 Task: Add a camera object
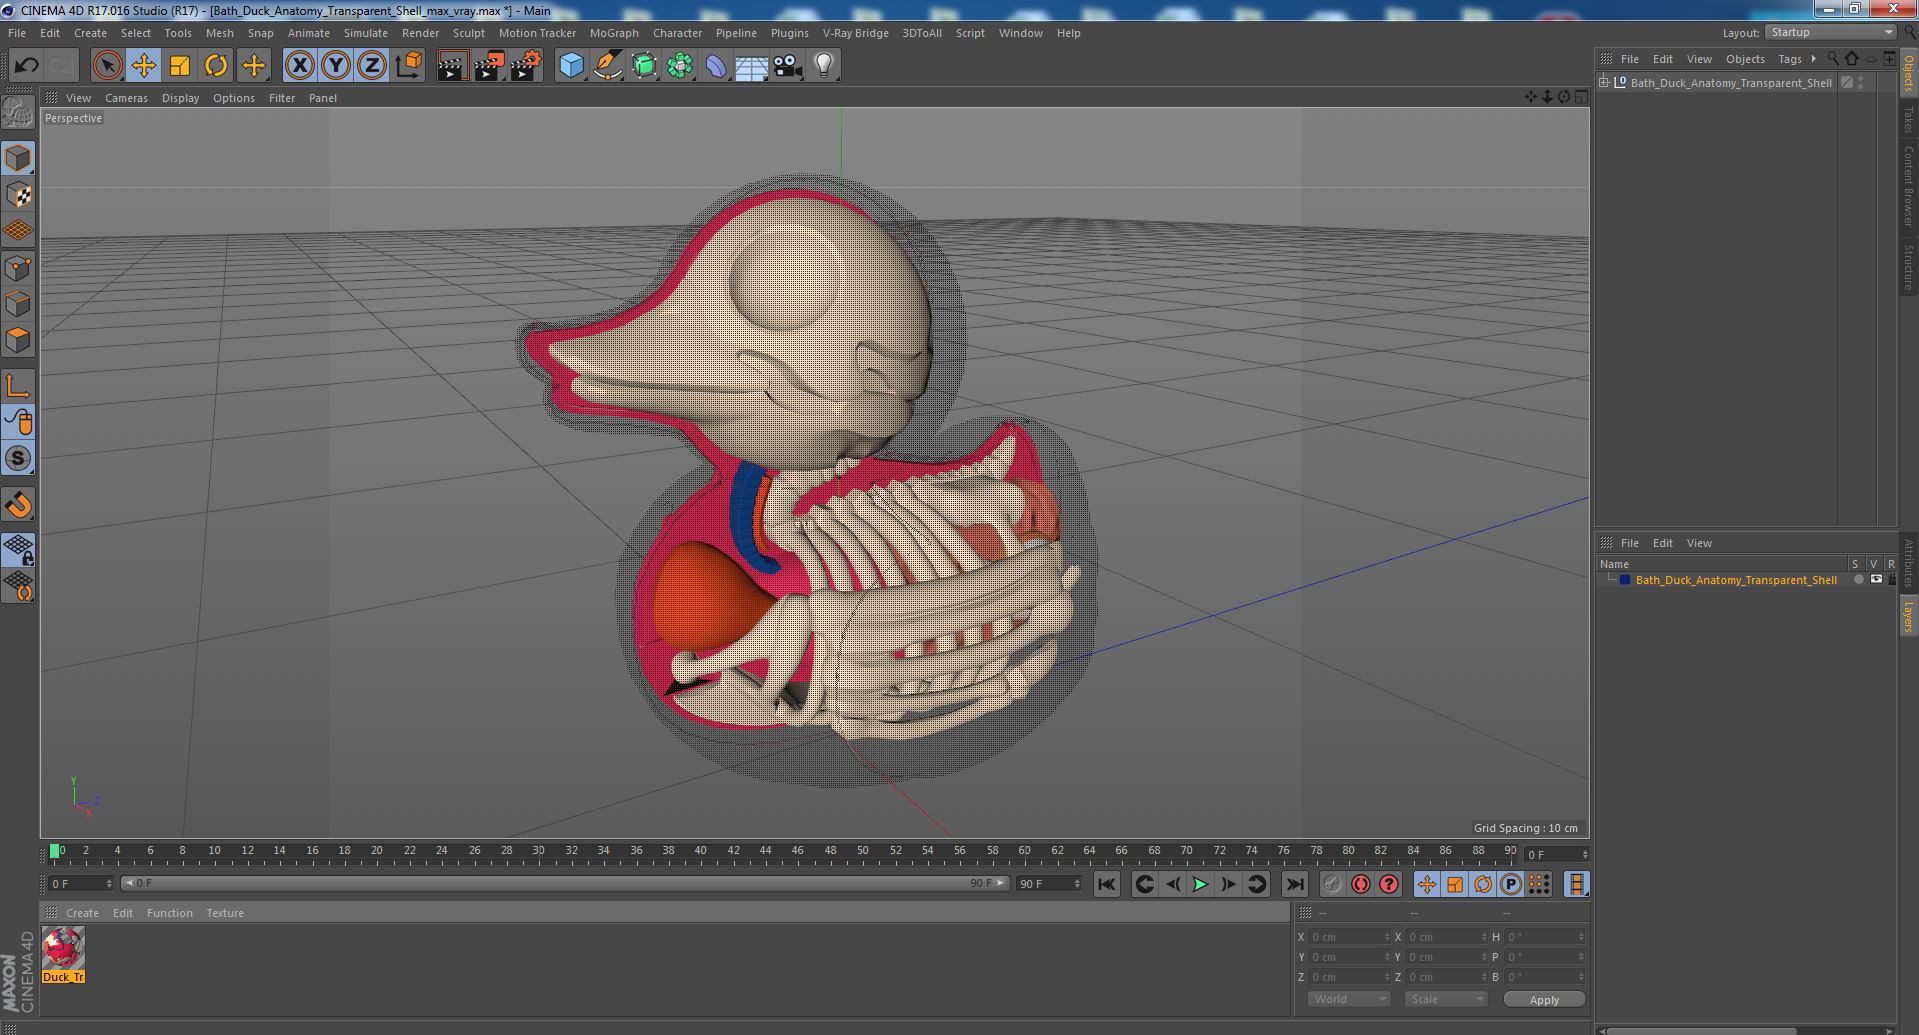click(x=788, y=66)
